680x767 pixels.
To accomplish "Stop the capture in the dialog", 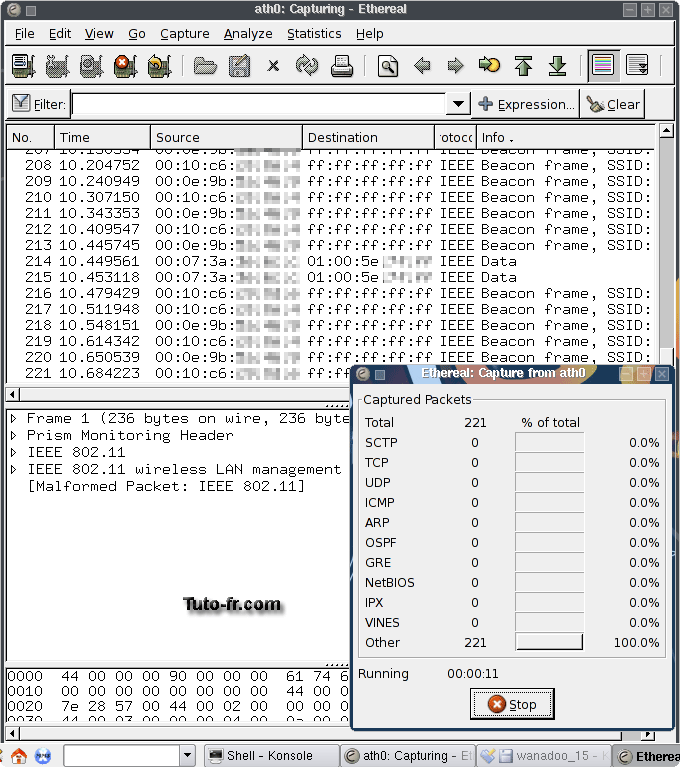I will tap(512, 704).
